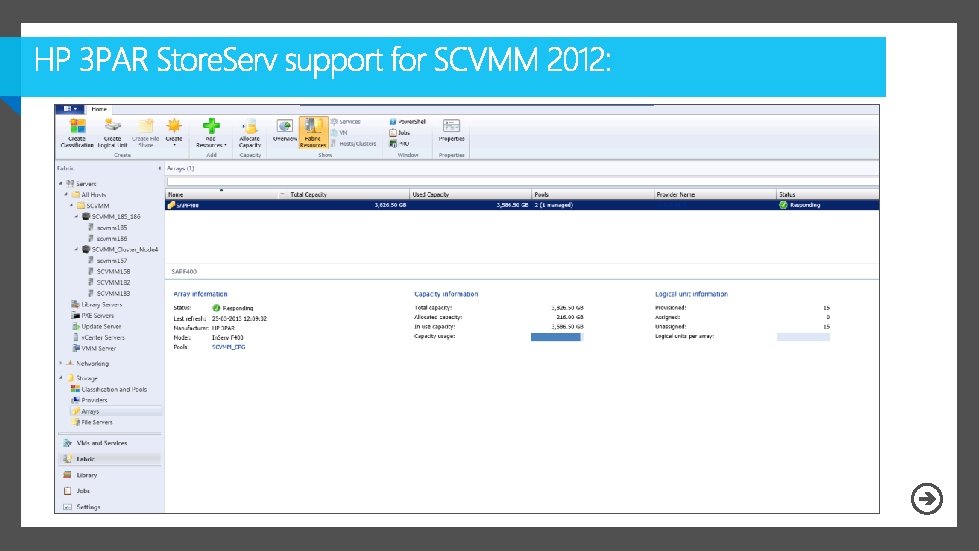Open the Jobs window from ribbon
979x551 pixels.
[x=400, y=133]
